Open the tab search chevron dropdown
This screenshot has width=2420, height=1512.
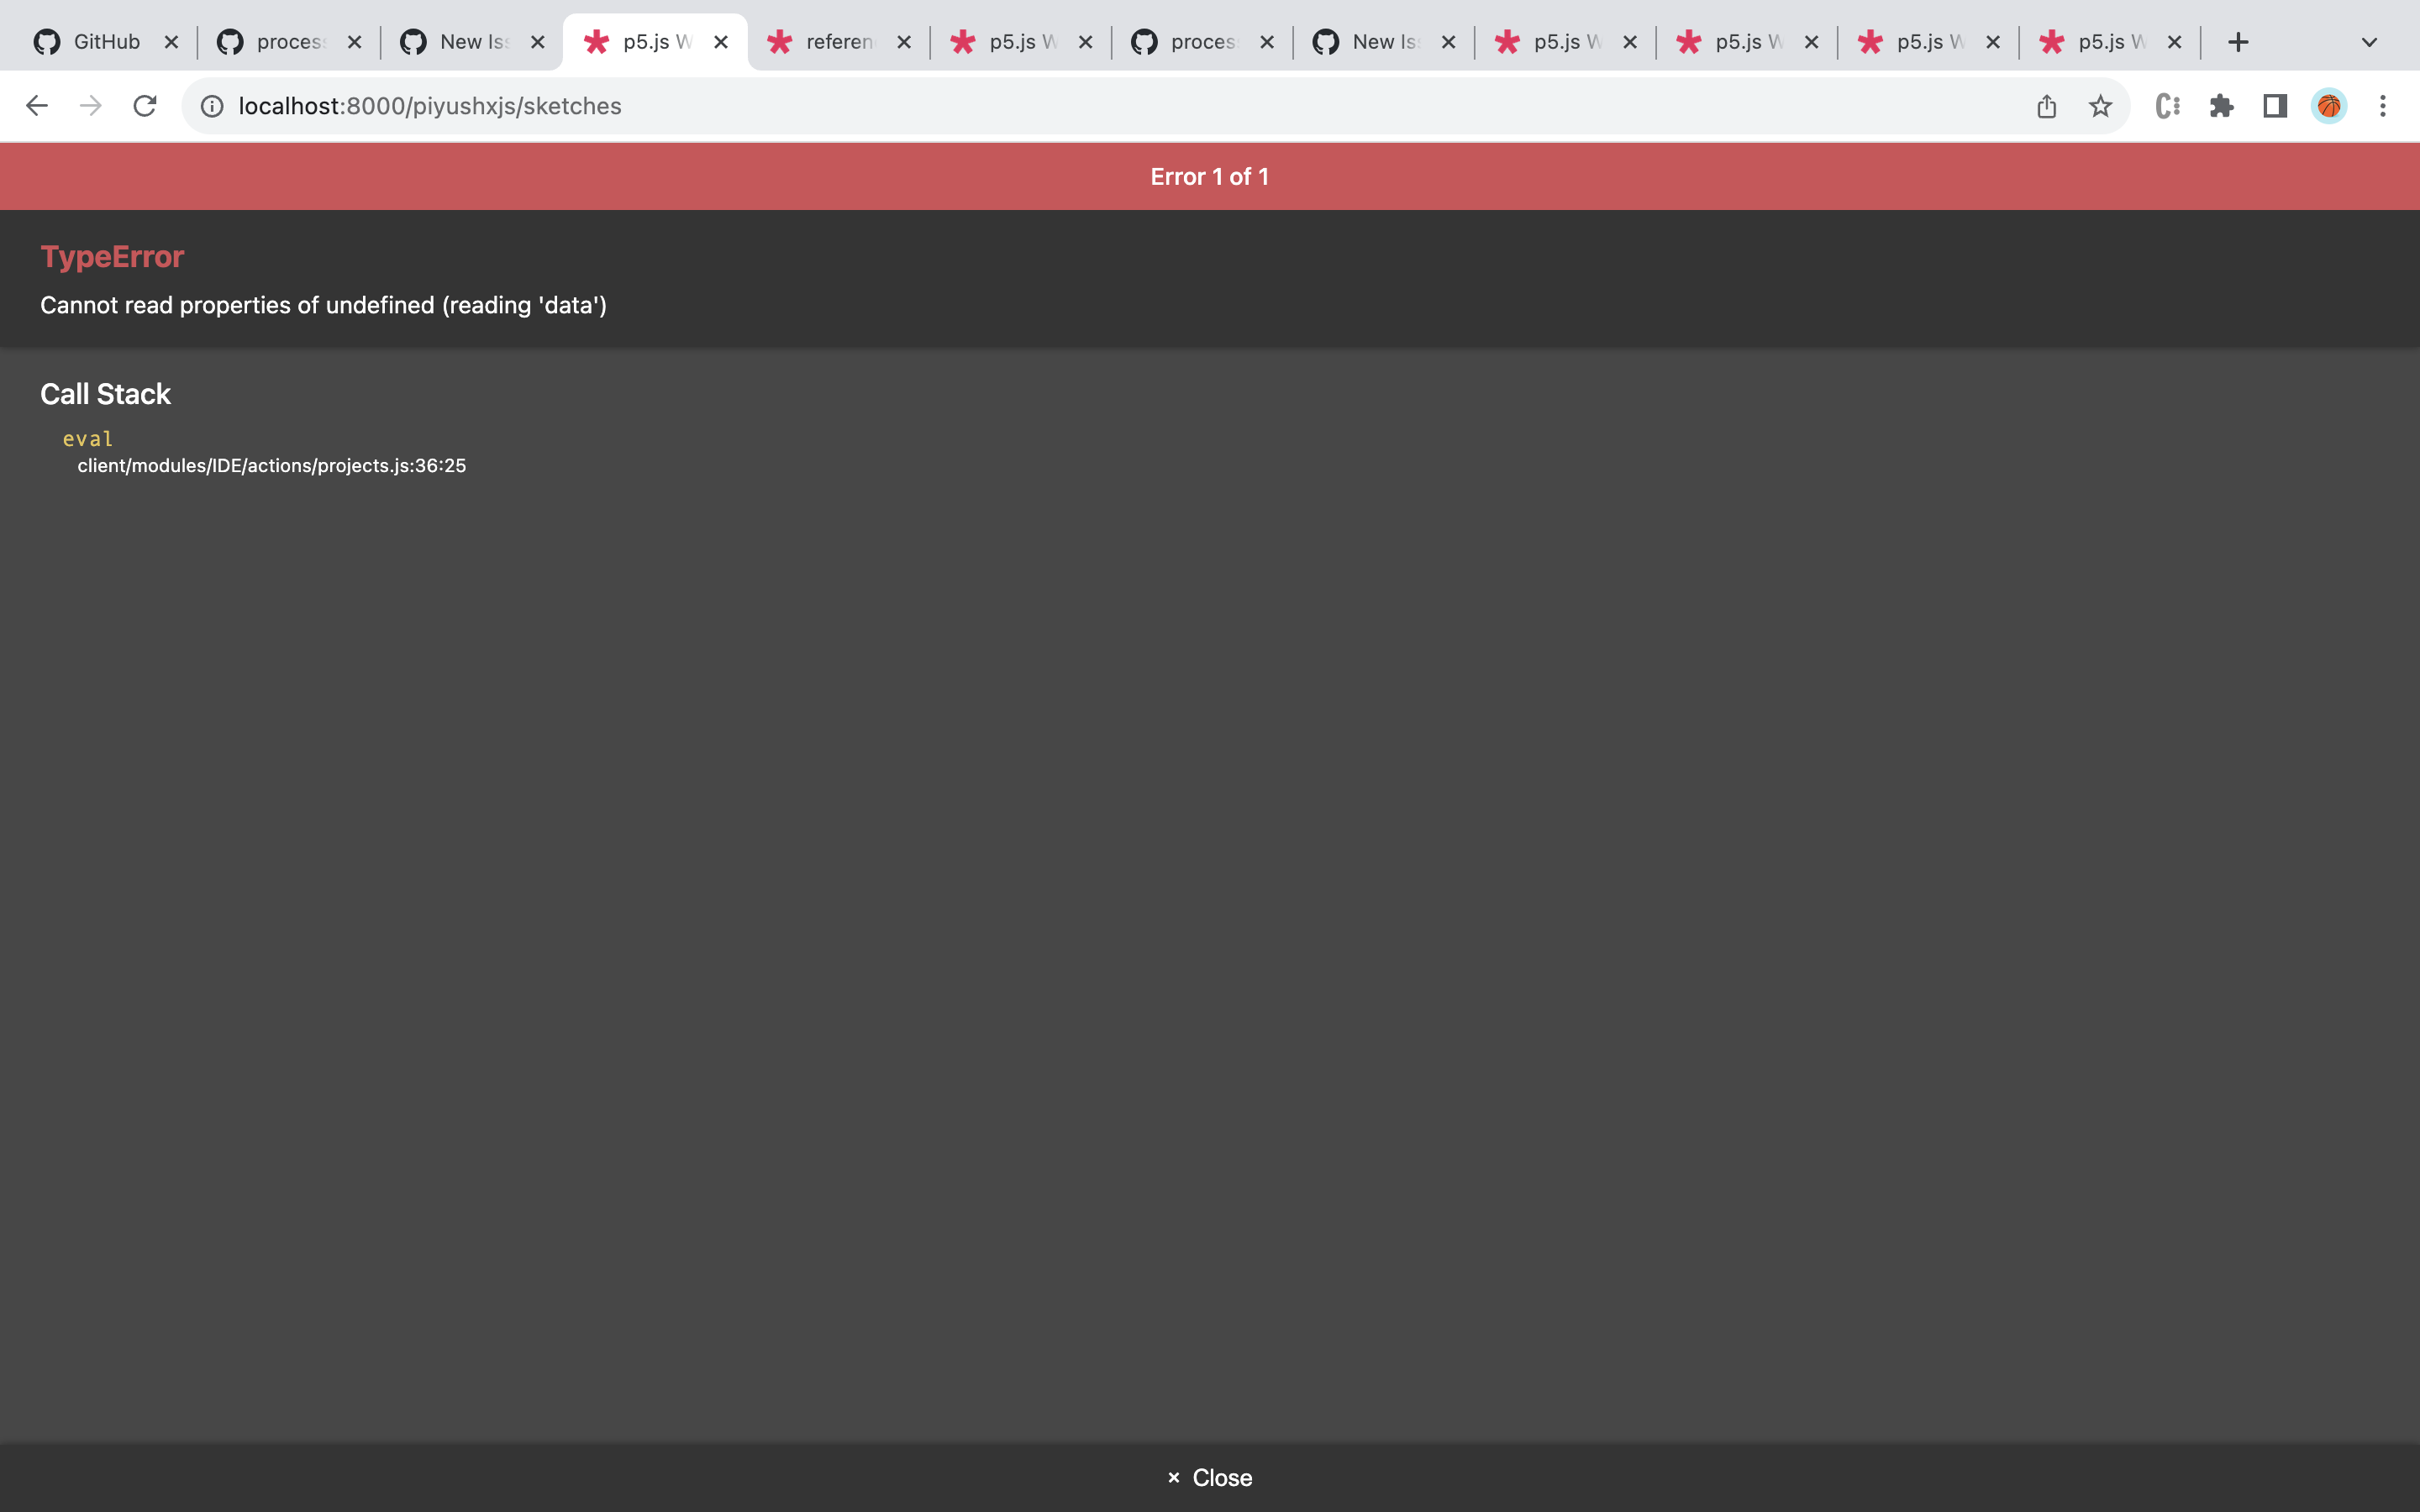(x=2368, y=42)
